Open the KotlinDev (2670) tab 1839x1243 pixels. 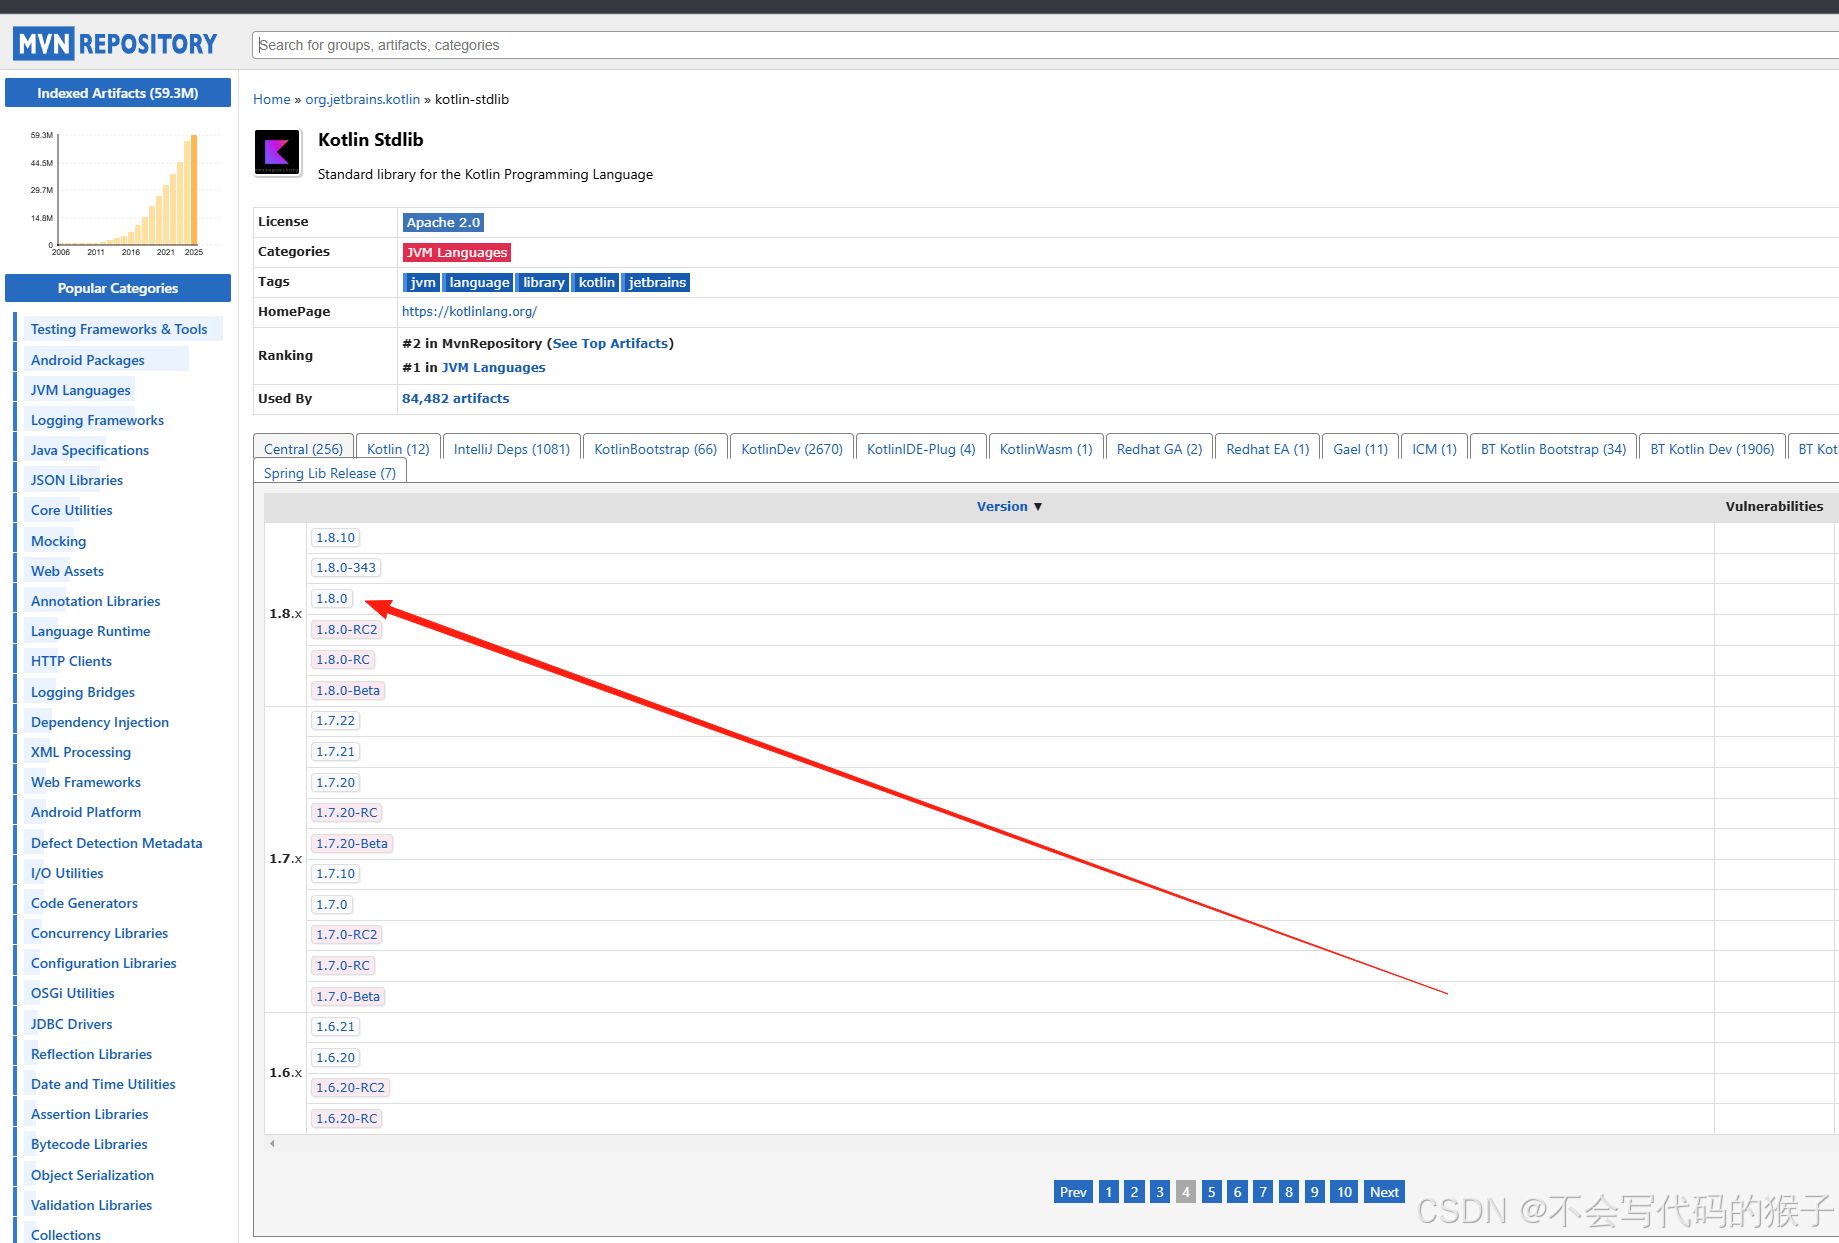coord(792,449)
